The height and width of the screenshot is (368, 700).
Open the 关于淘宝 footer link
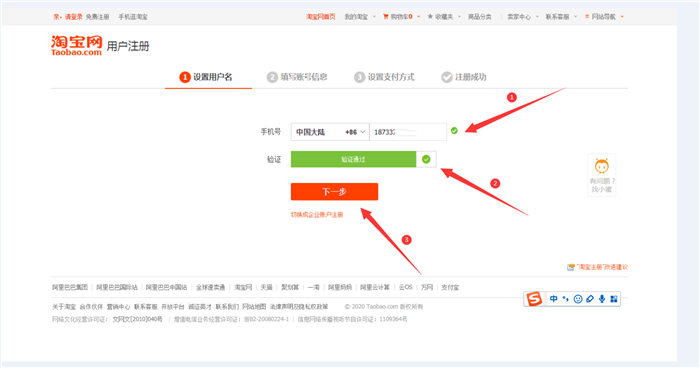pos(64,307)
